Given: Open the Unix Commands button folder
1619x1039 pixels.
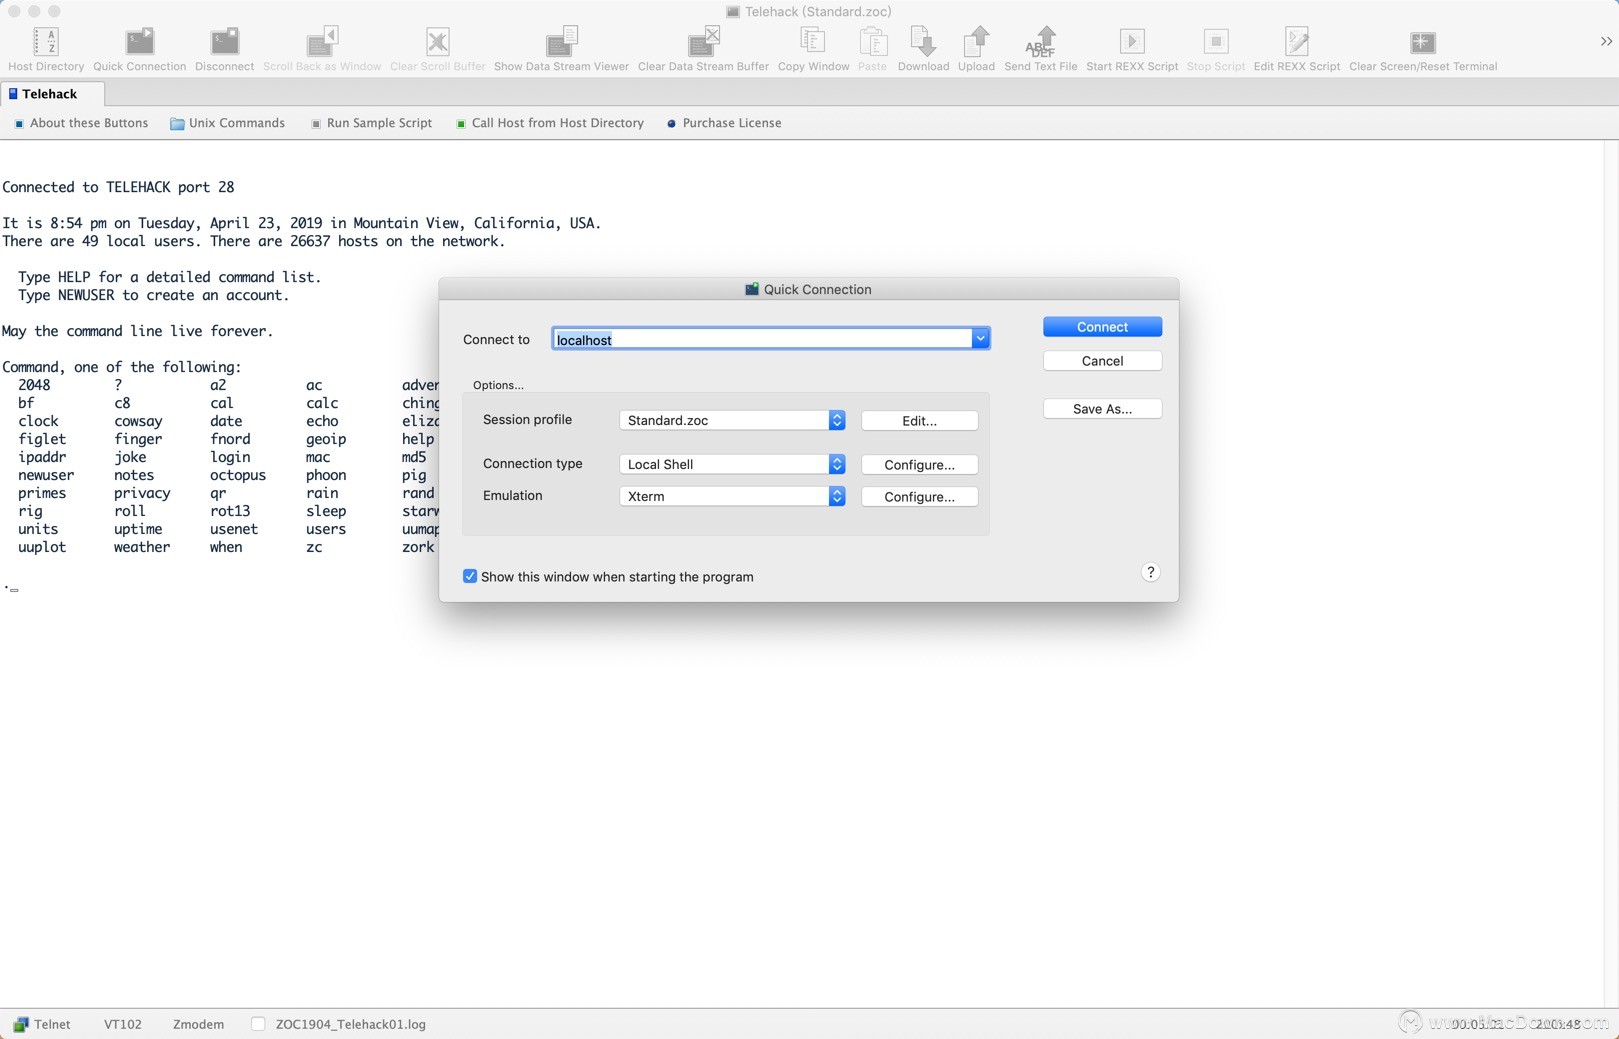Looking at the screenshot, I should pyautogui.click(x=227, y=123).
